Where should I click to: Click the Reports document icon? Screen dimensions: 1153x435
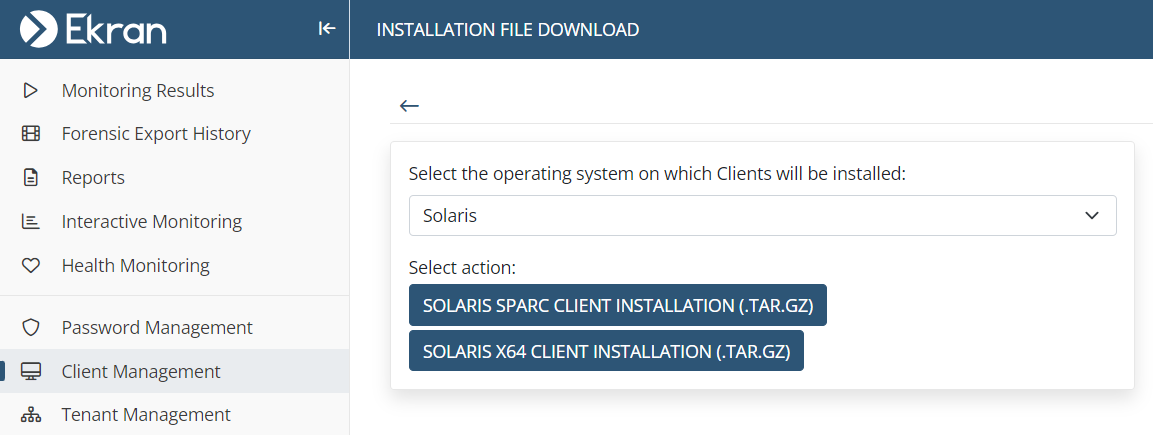(30, 178)
